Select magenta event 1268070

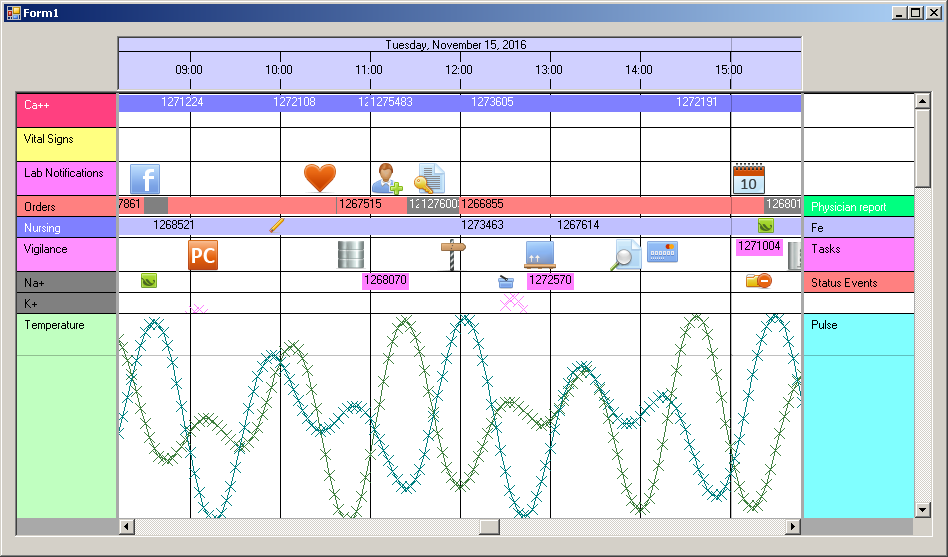point(385,281)
